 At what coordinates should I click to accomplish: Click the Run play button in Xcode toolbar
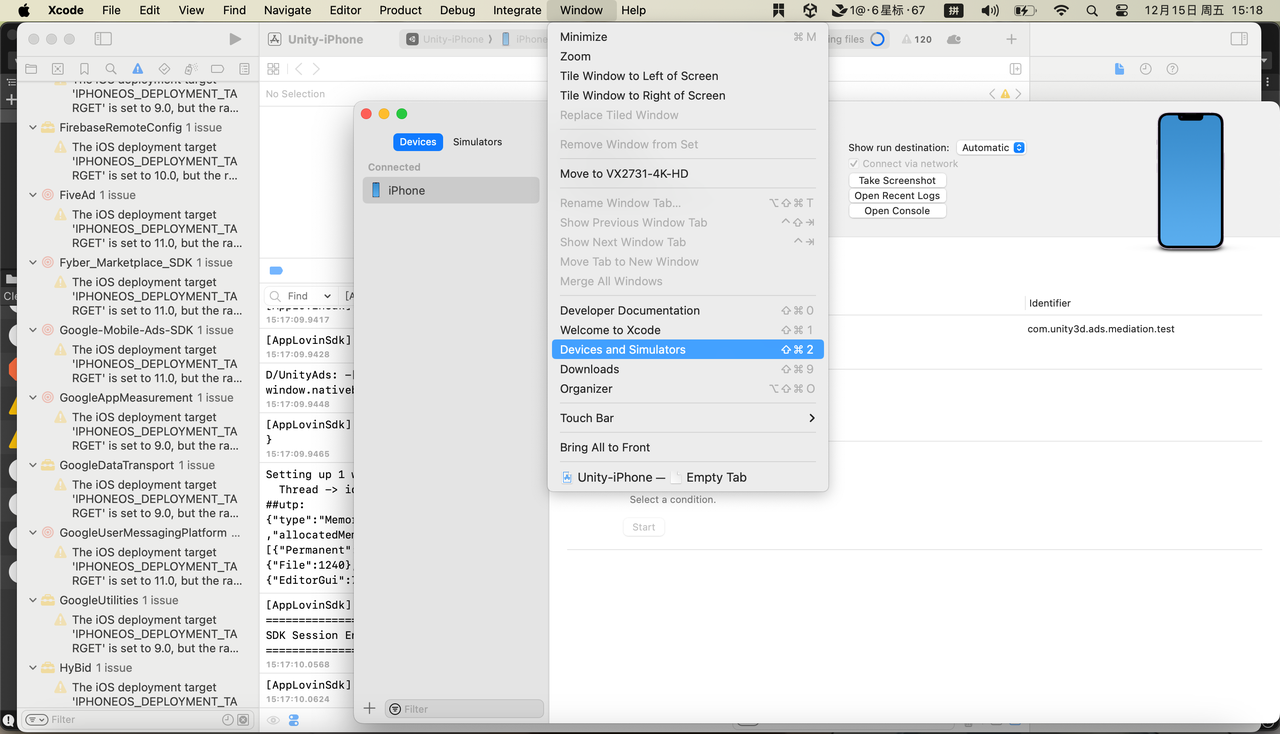tap(235, 39)
